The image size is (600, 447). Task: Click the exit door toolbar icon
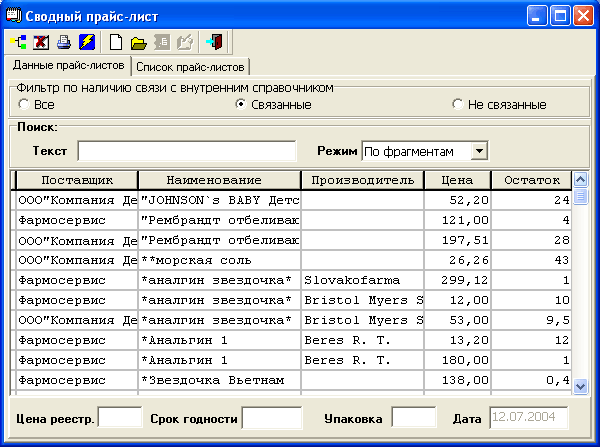click(215, 42)
